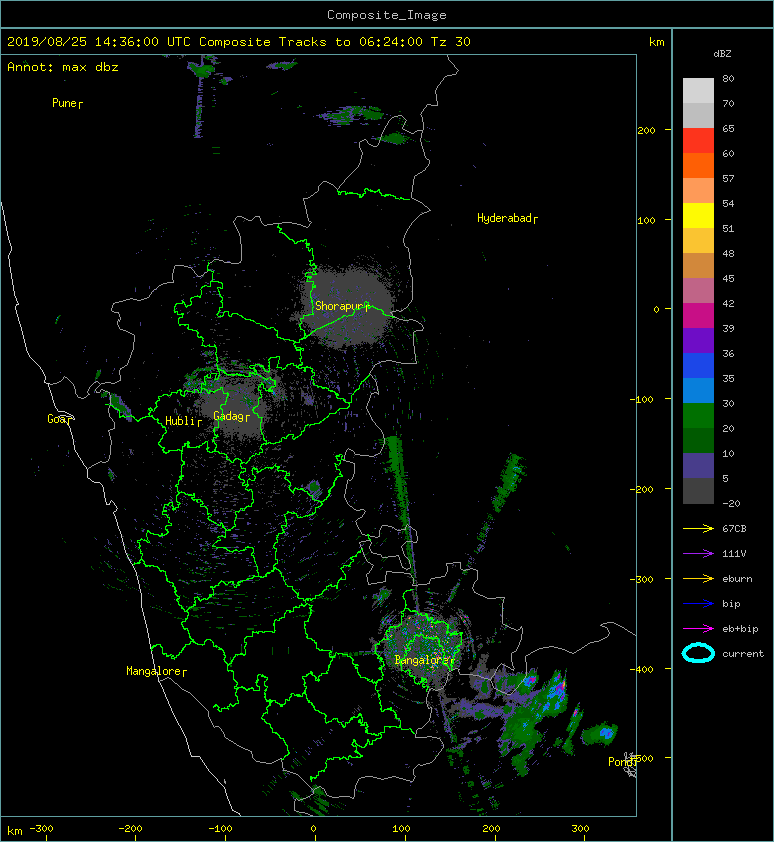This screenshot has width=774, height=842.
Task: Click the magenta 42 dBZ color swatch
Action: 698,316
